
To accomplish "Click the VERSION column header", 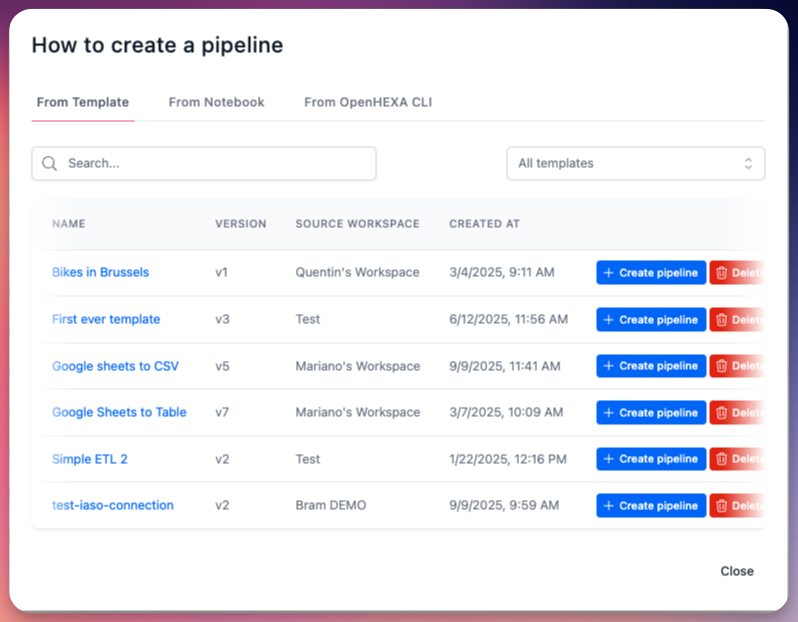I will click(x=241, y=224).
